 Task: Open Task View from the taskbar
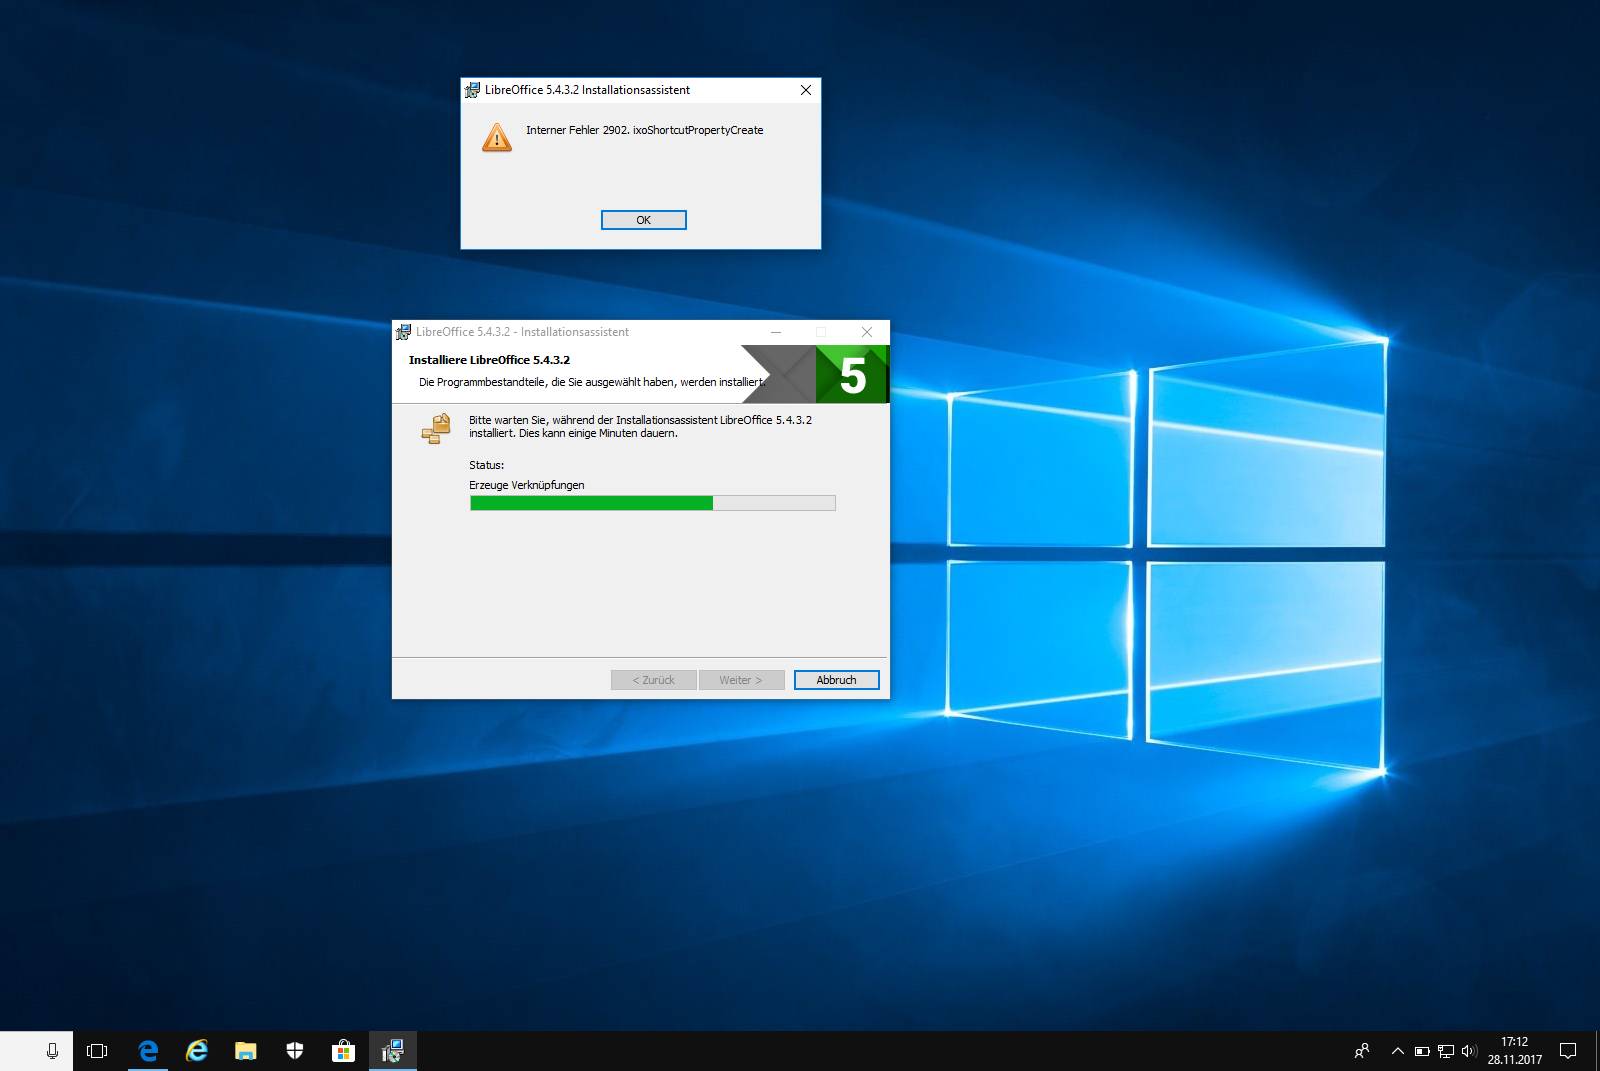click(97, 1051)
